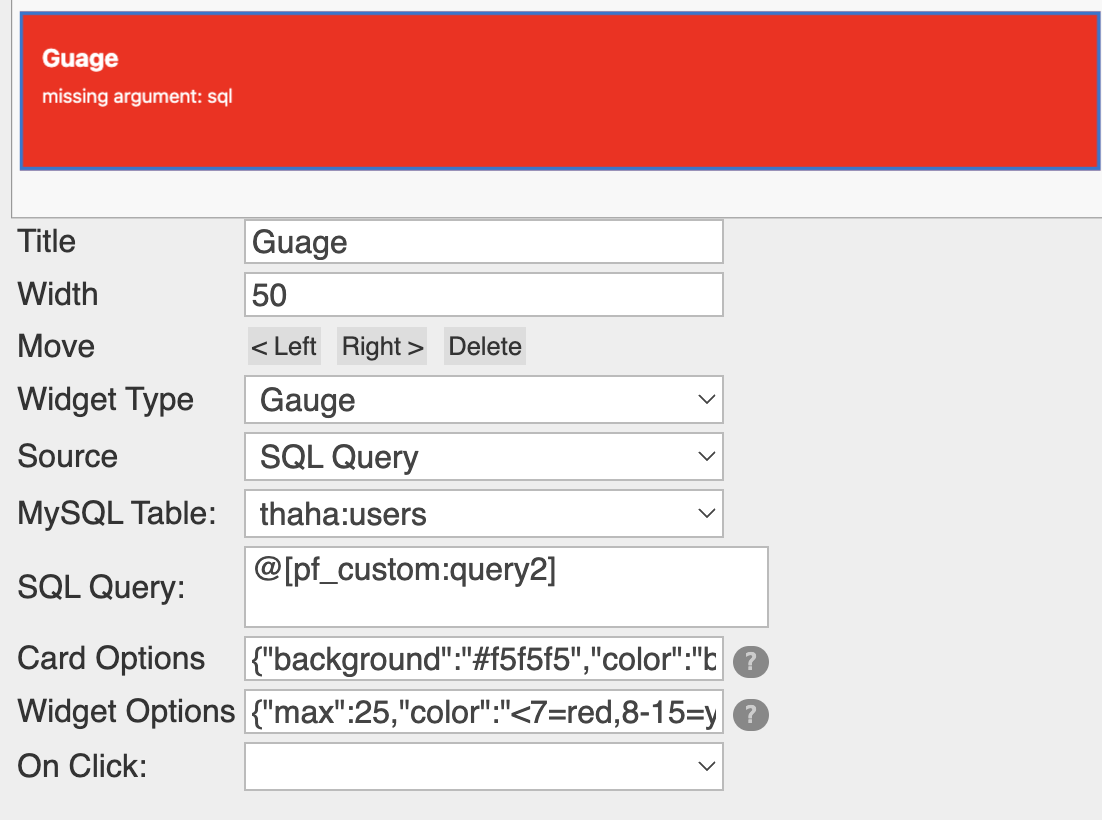The height and width of the screenshot is (820, 1102).
Task: Open the MySQL Table dropdown showing thaha:users
Action: point(483,514)
